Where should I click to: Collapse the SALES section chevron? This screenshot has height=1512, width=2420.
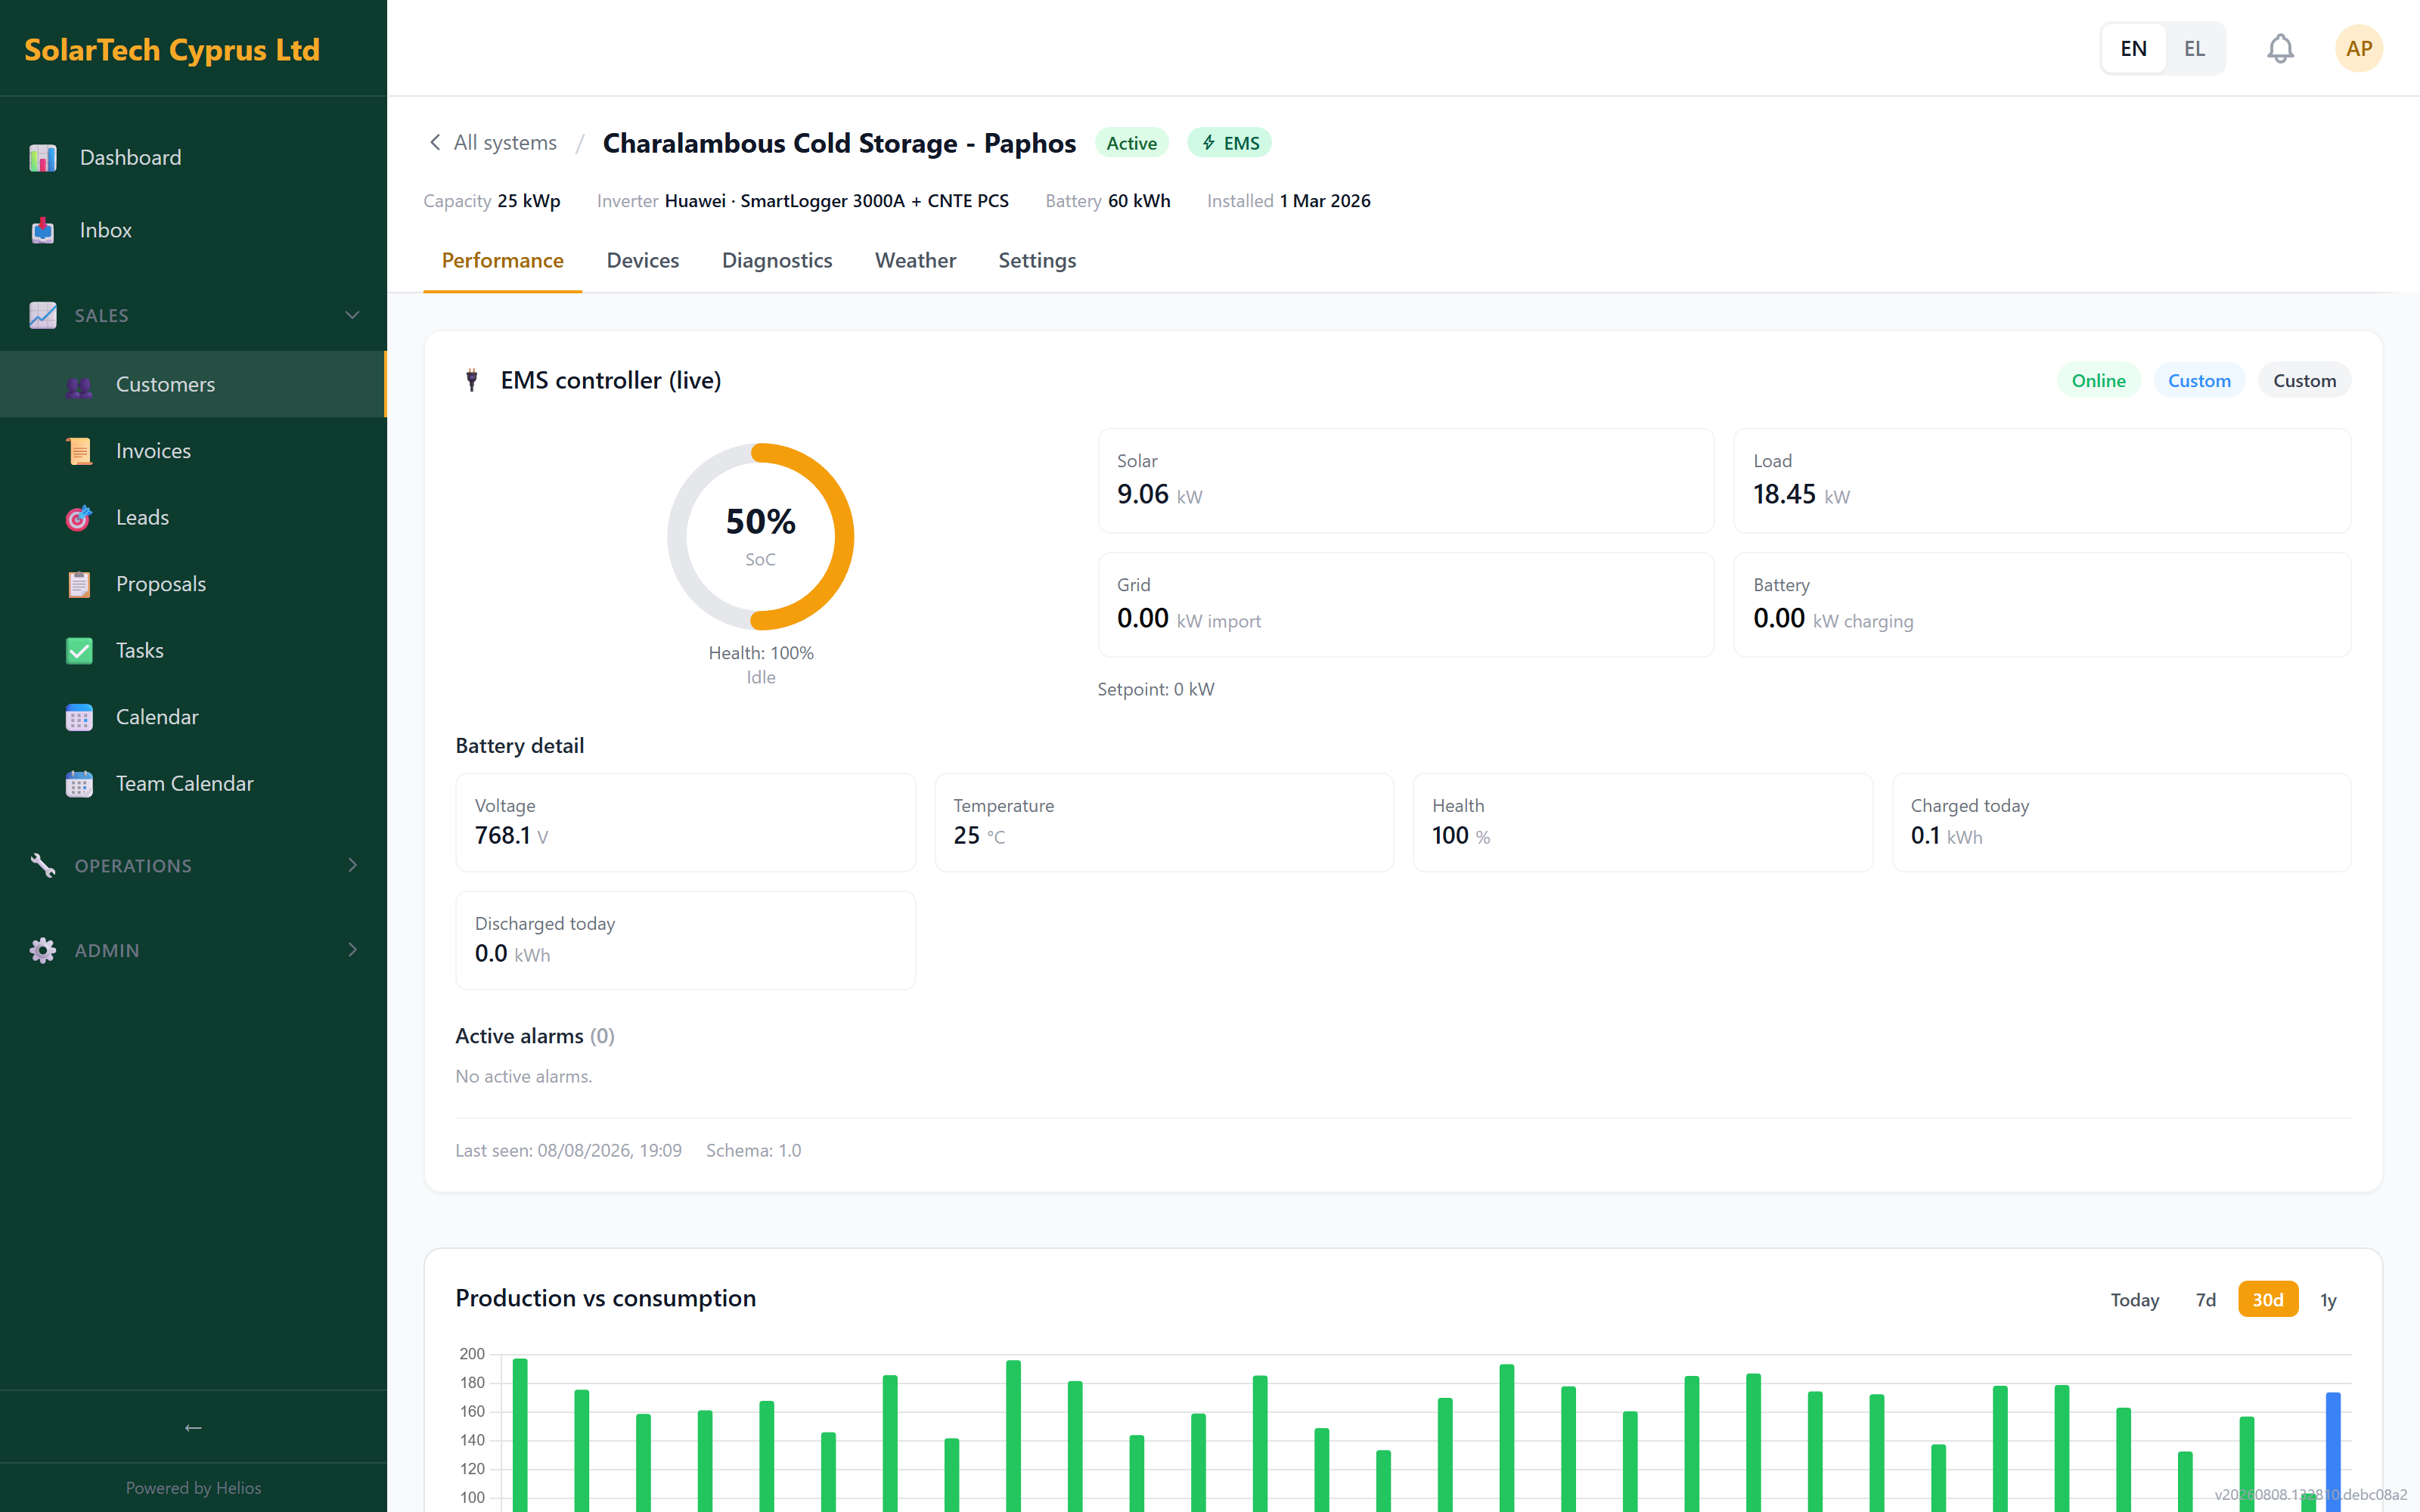tap(352, 315)
